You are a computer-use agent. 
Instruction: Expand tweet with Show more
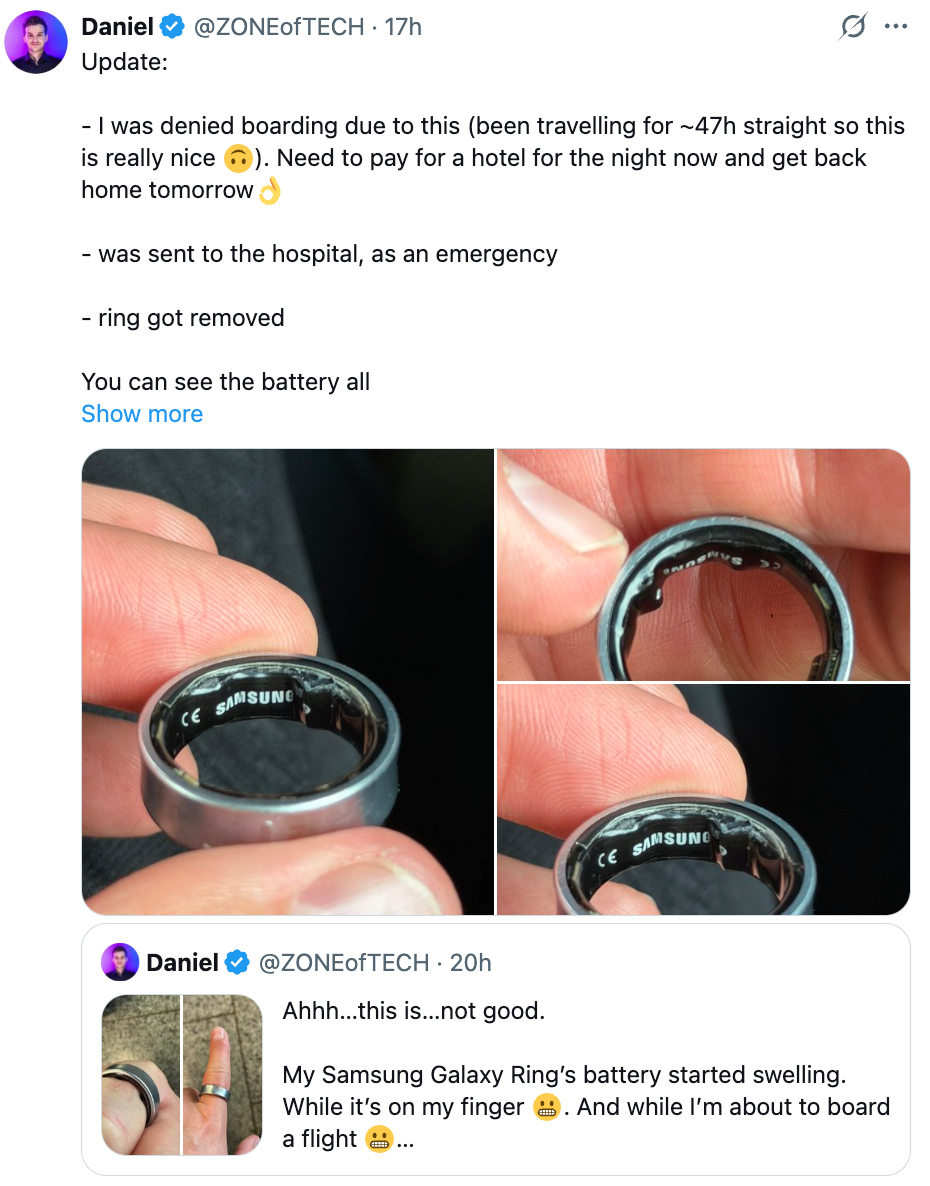[x=142, y=414]
